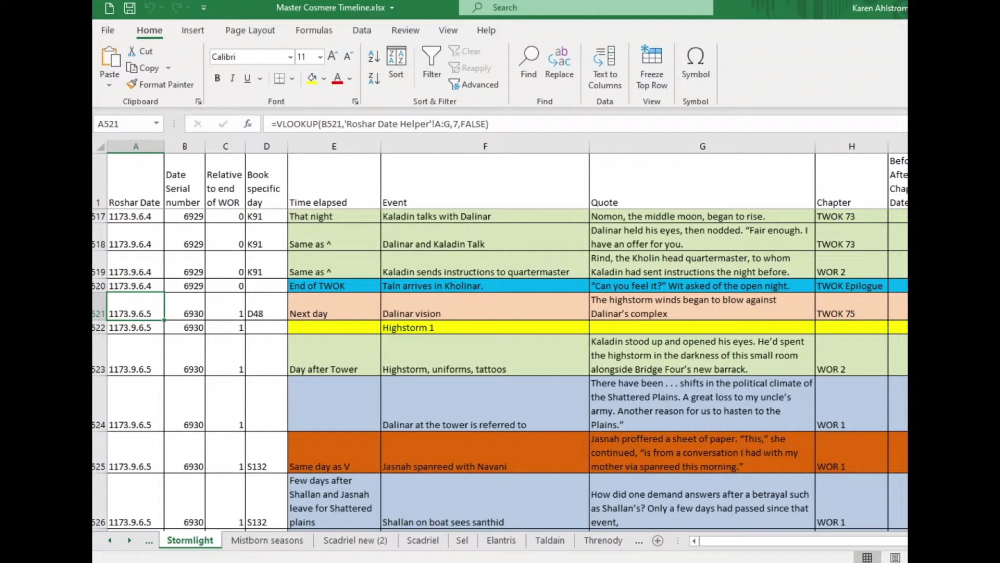Apply red font color A

point(337,78)
